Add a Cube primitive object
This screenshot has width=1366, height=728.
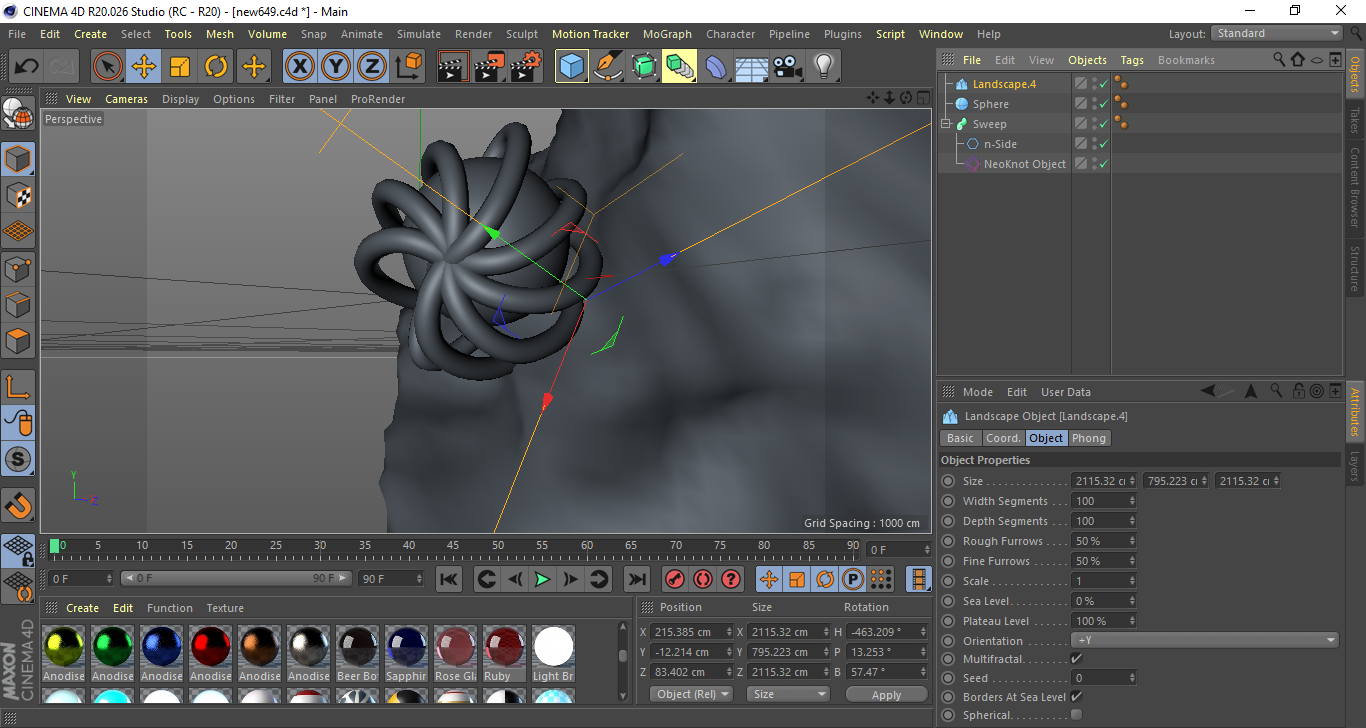pyautogui.click(x=571, y=67)
